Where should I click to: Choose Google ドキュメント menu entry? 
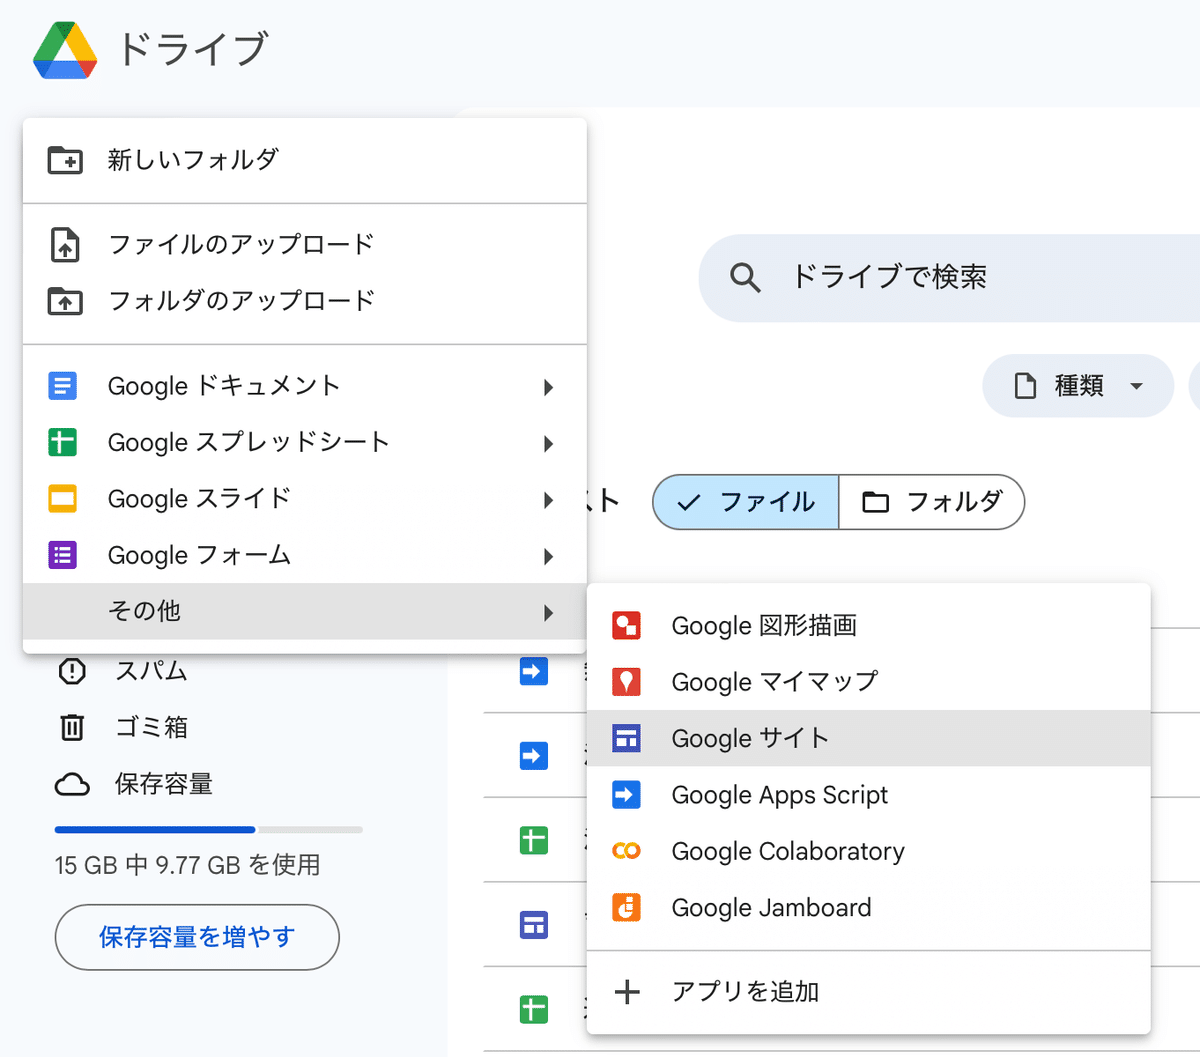(x=304, y=386)
